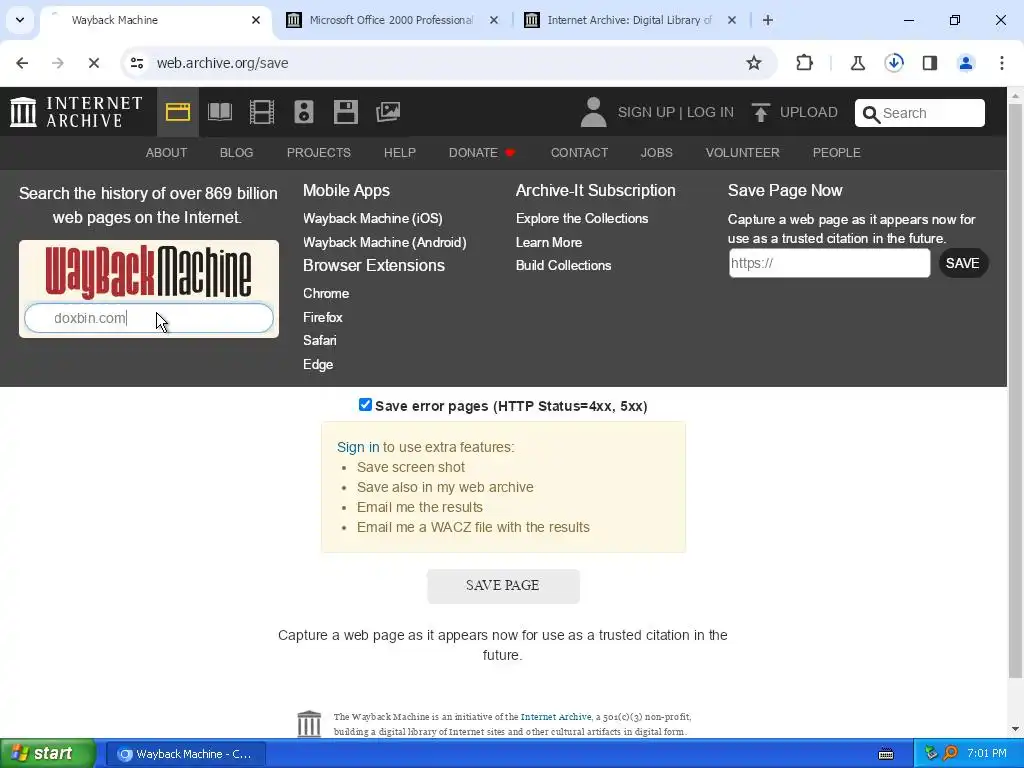Click Wayback Machine taskbar button
The height and width of the screenshot is (768, 1024).
click(x=185, y=754)
